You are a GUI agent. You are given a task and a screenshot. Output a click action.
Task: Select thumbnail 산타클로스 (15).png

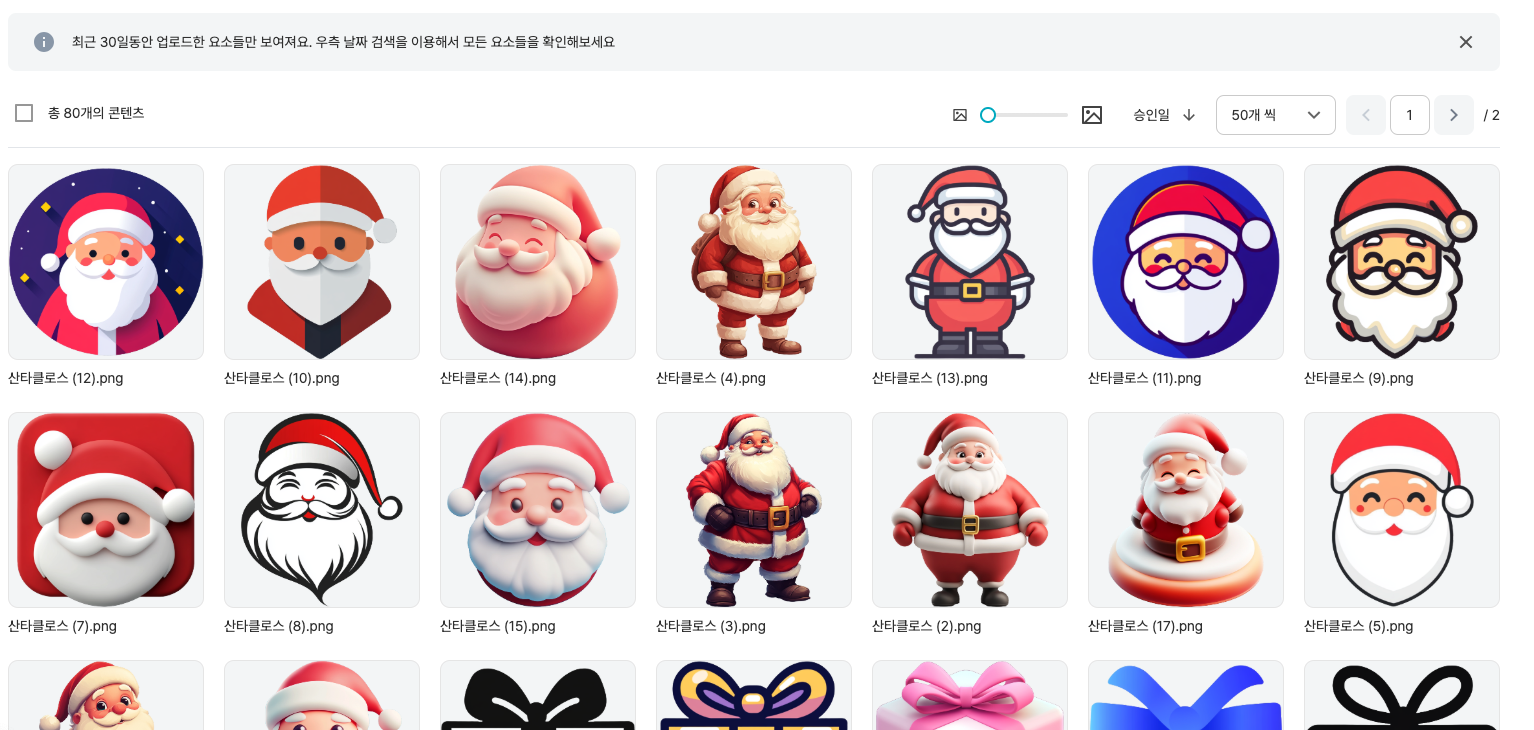[538, 510]
